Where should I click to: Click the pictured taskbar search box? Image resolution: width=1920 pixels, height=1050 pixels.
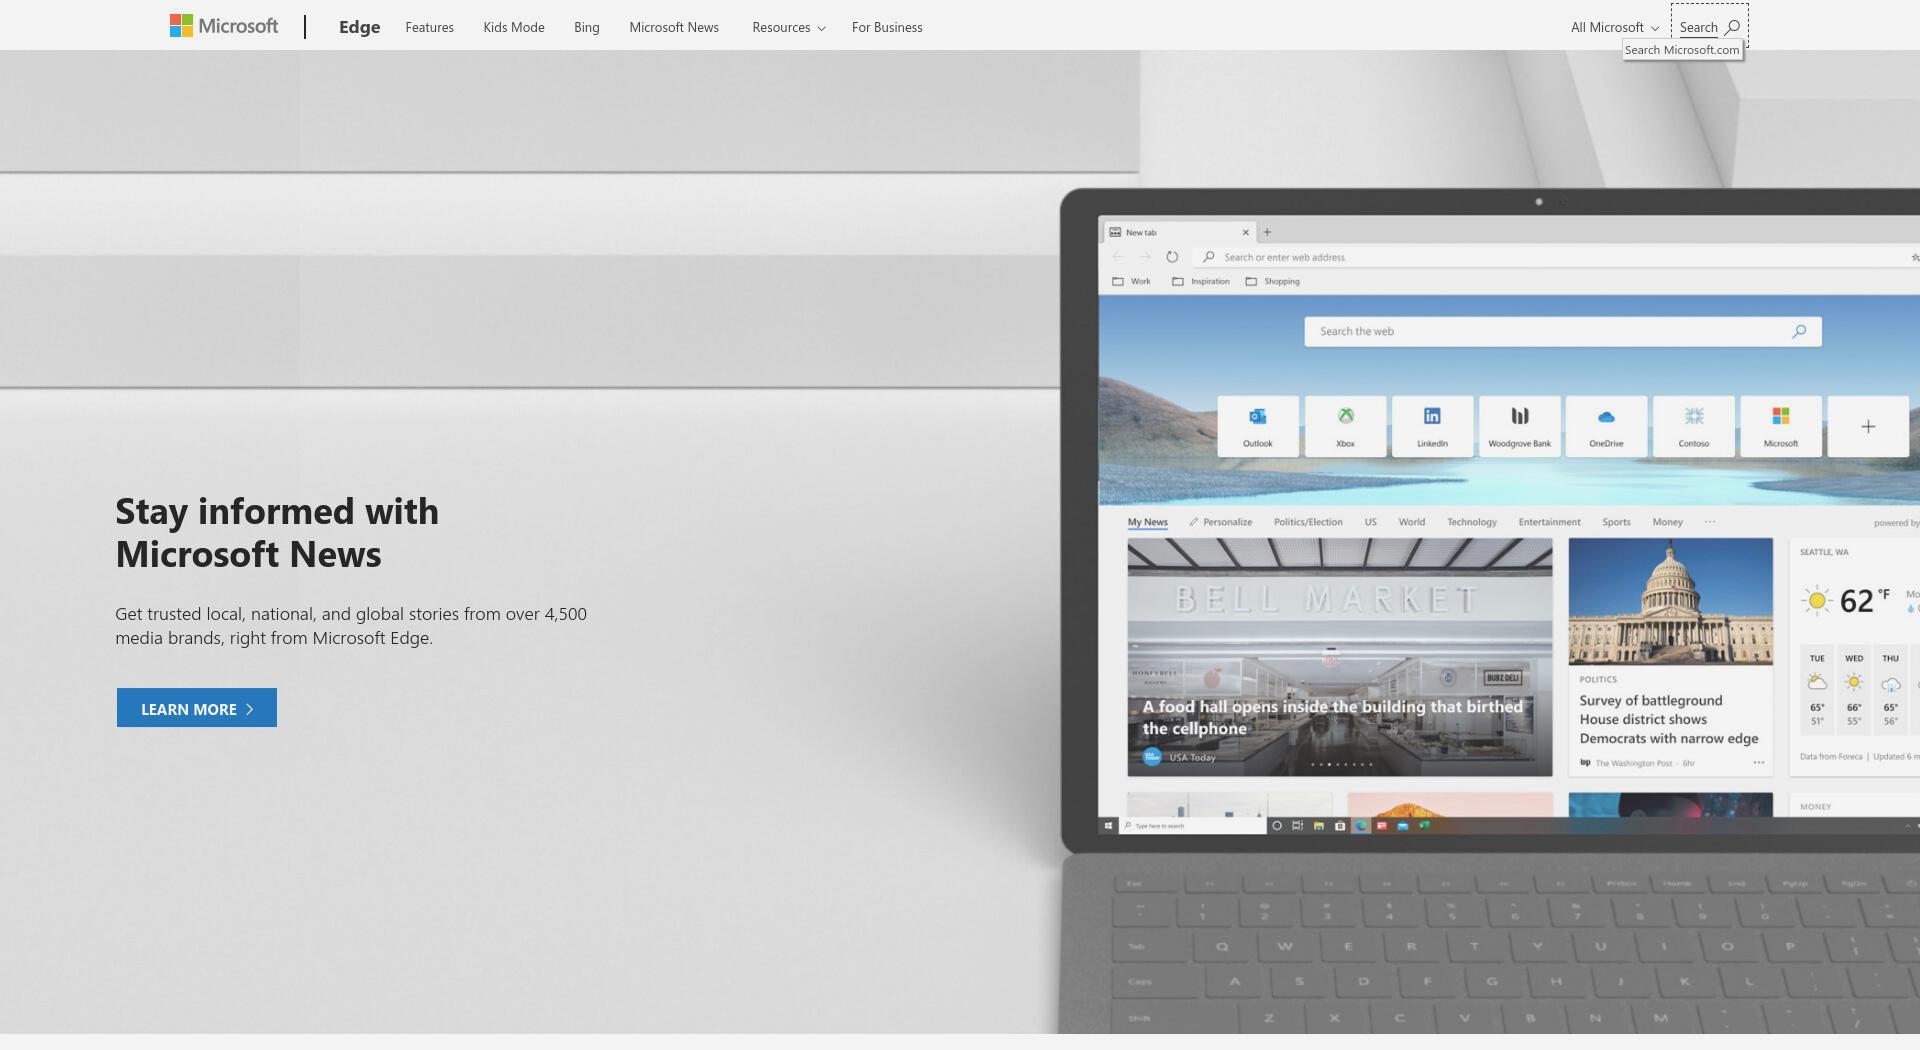click(1193, 826)
